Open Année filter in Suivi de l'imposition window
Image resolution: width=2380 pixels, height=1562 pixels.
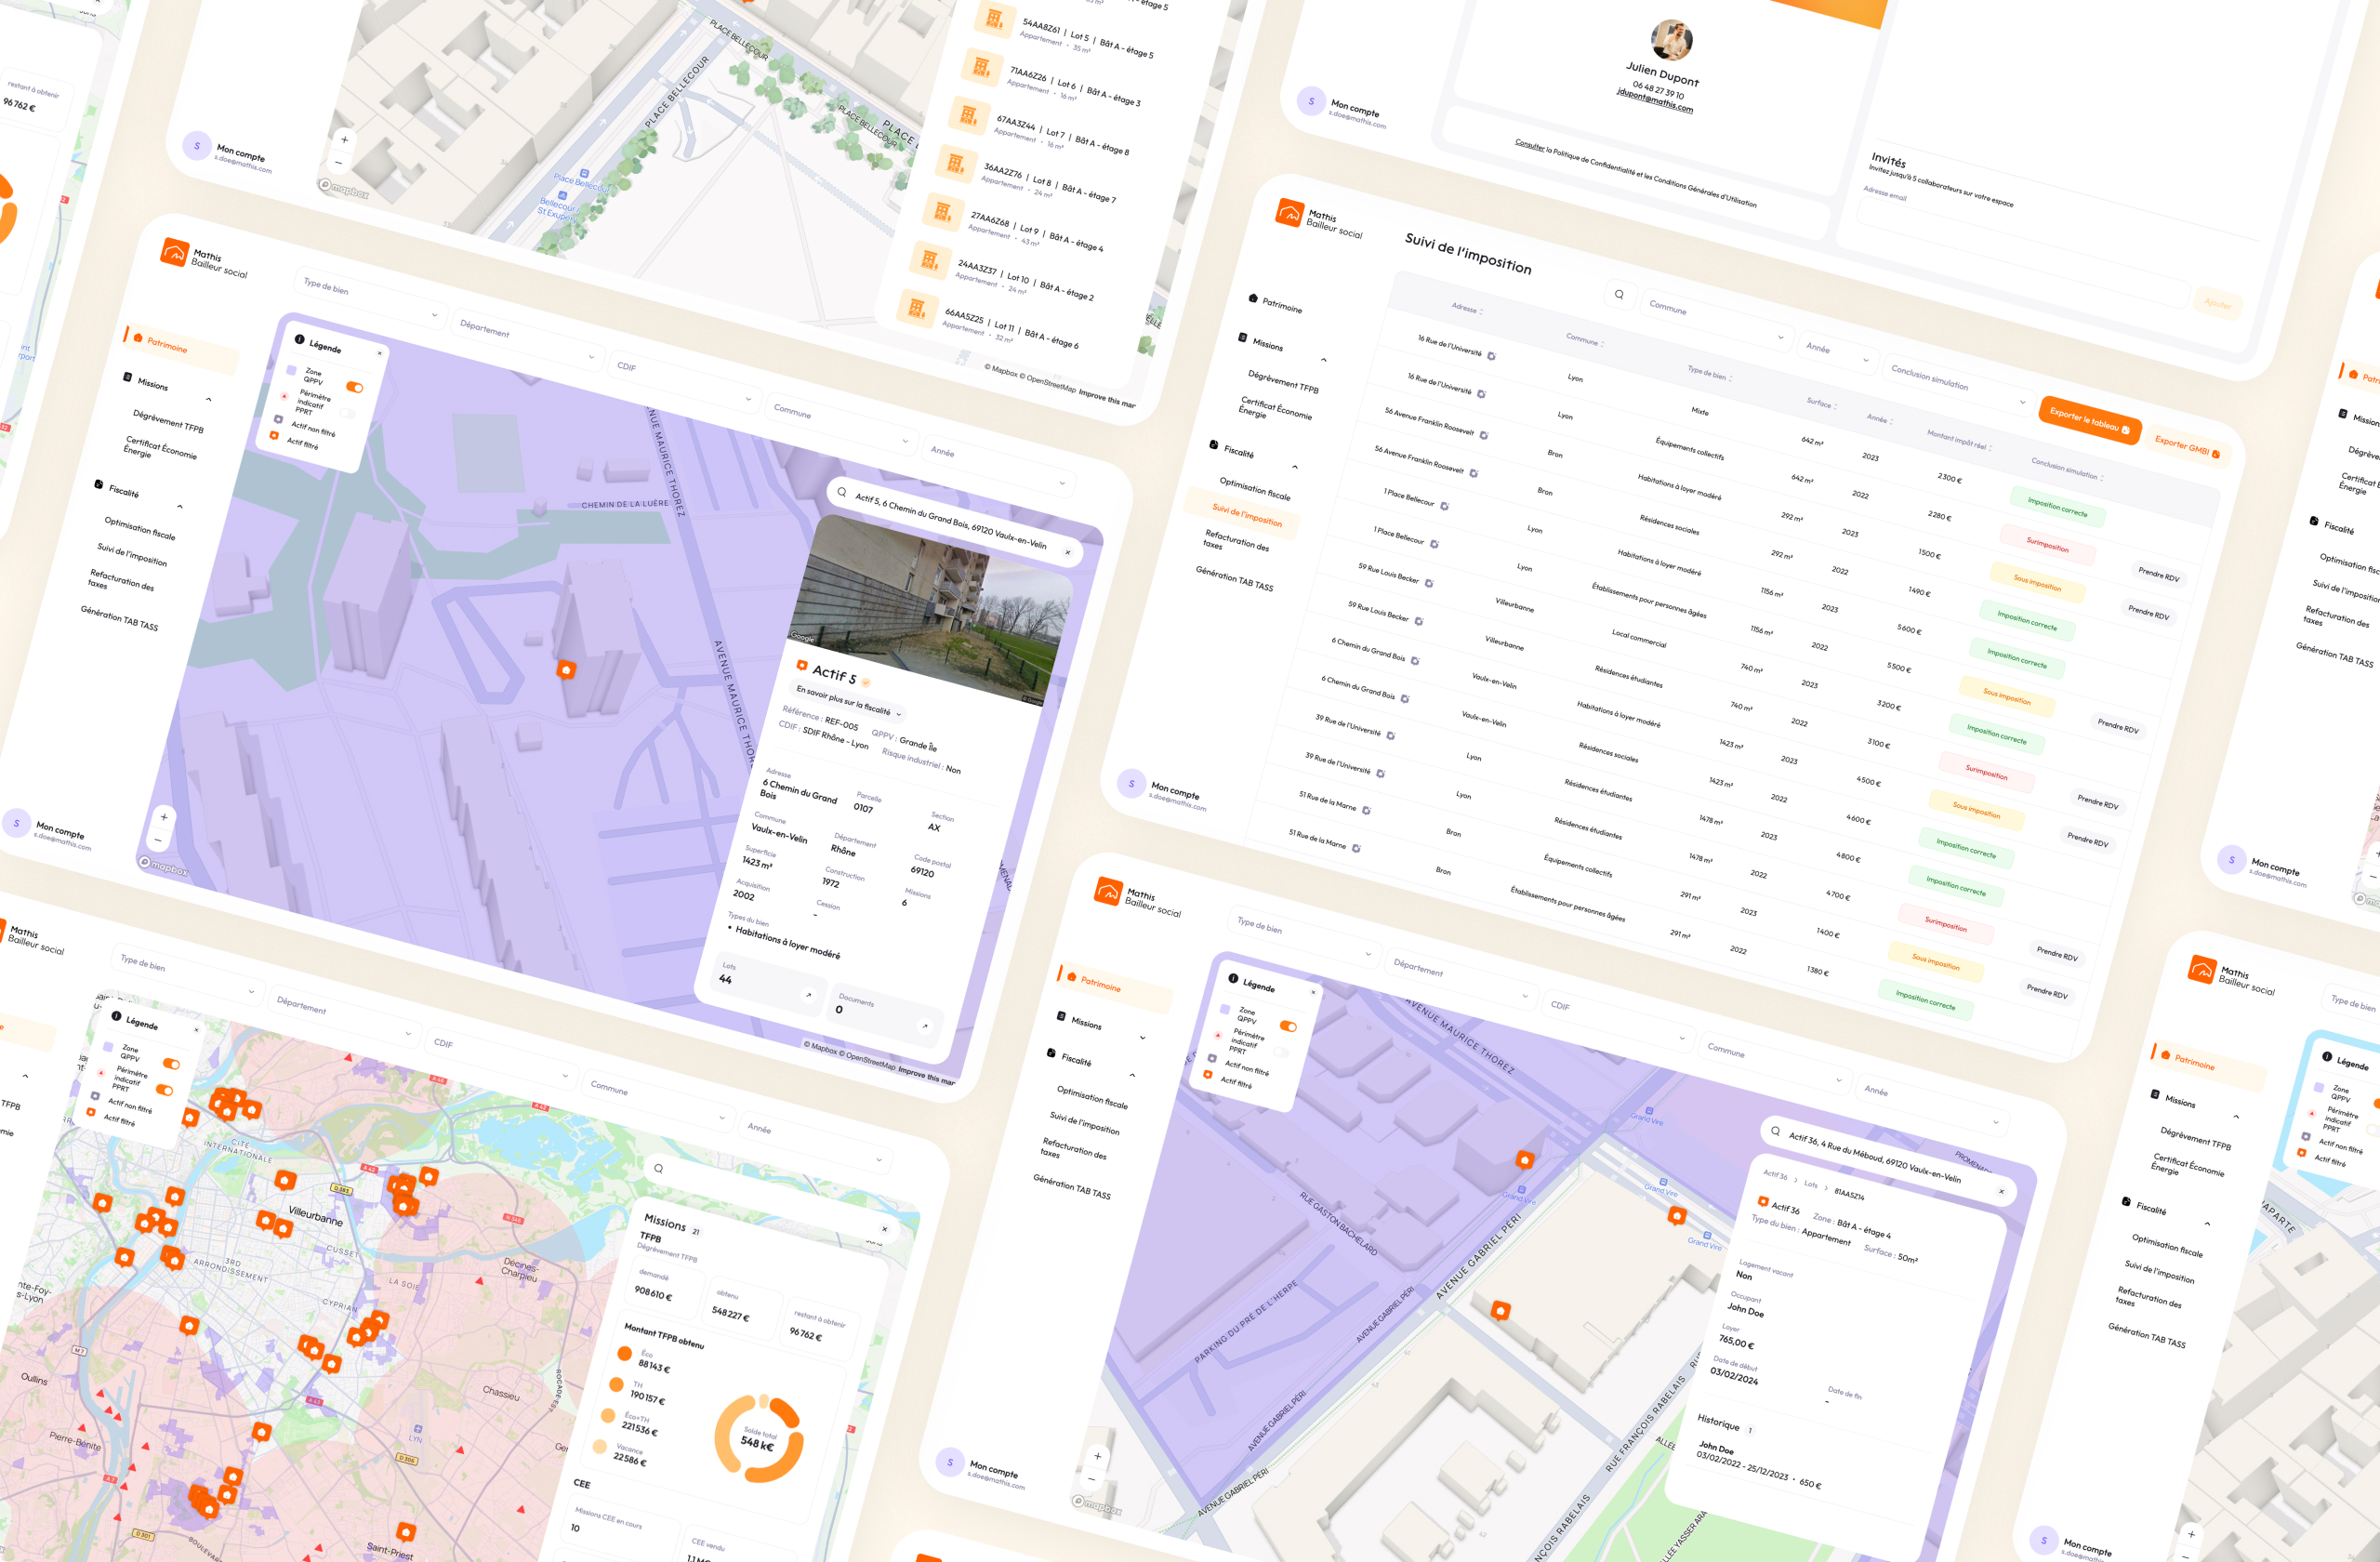coord(1837,353)
